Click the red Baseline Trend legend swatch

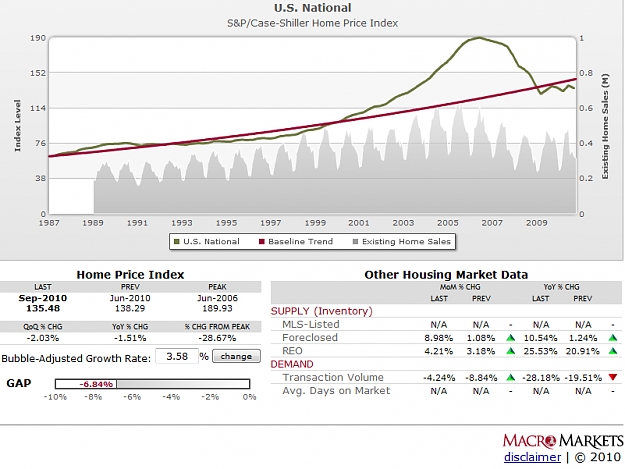pyautogui.click(x=262, y=241)
